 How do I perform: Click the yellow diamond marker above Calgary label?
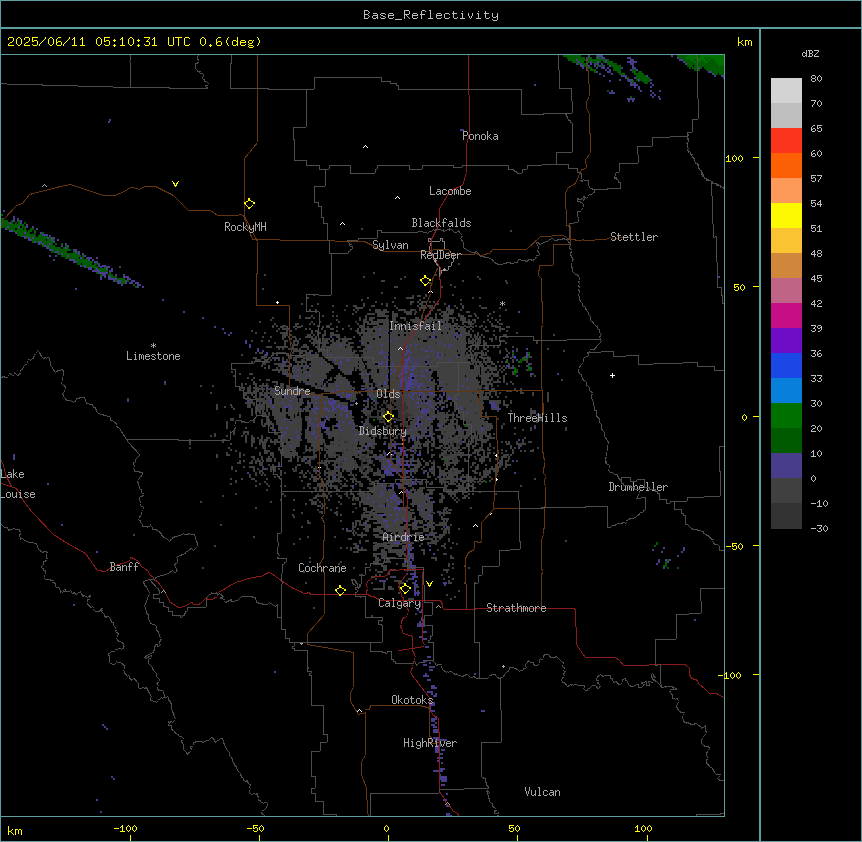[x=405, y=589]
